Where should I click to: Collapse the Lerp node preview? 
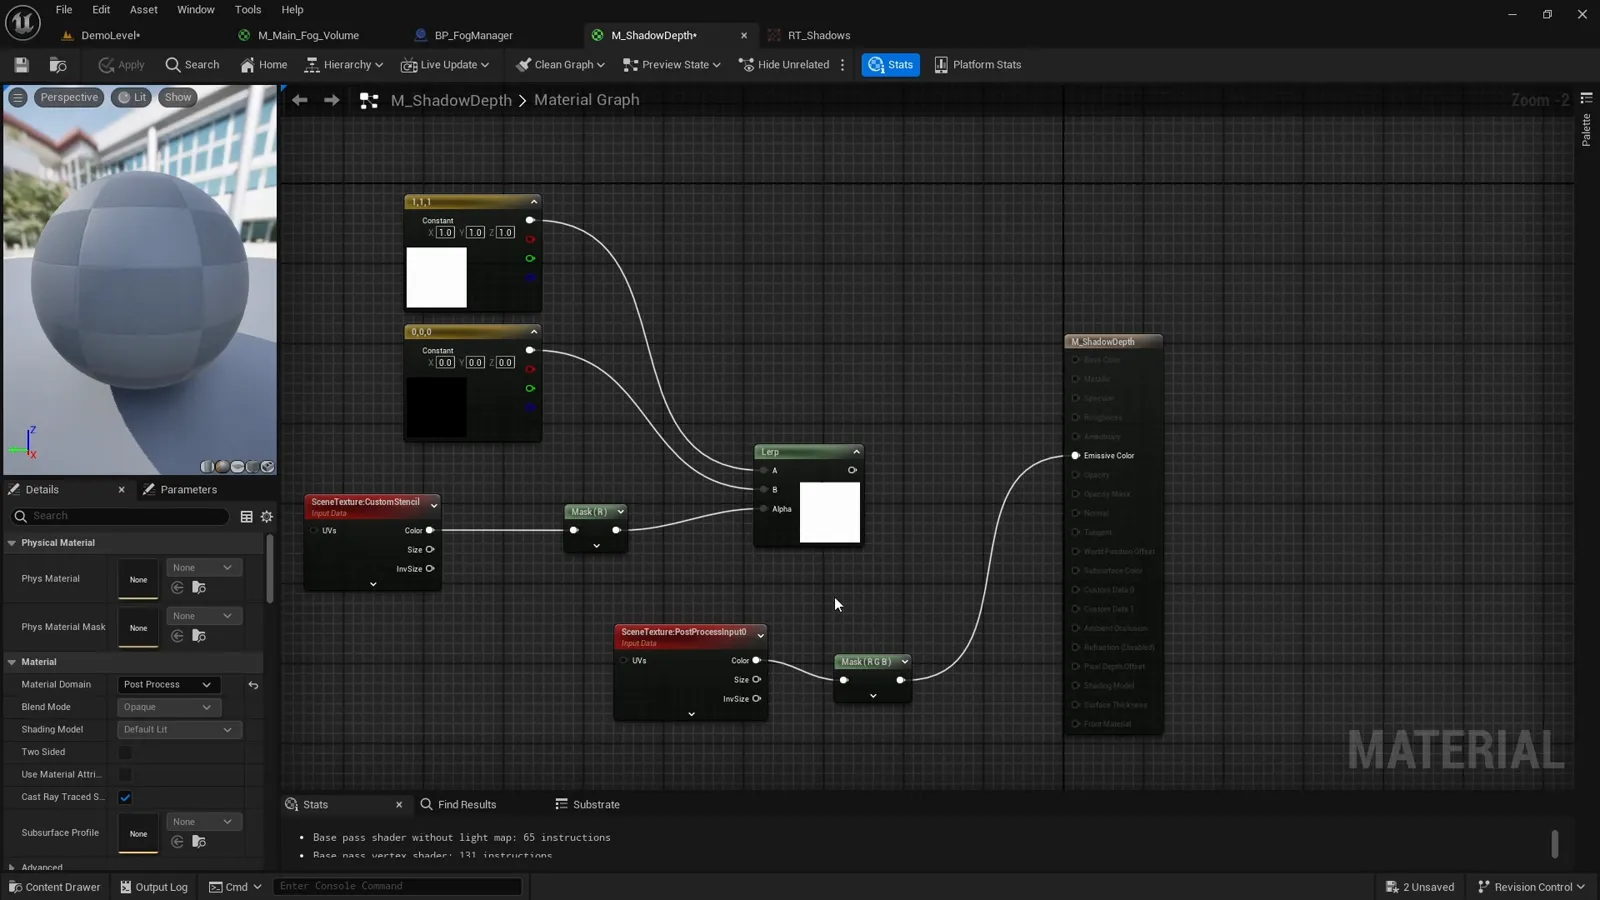click(856, 452)
